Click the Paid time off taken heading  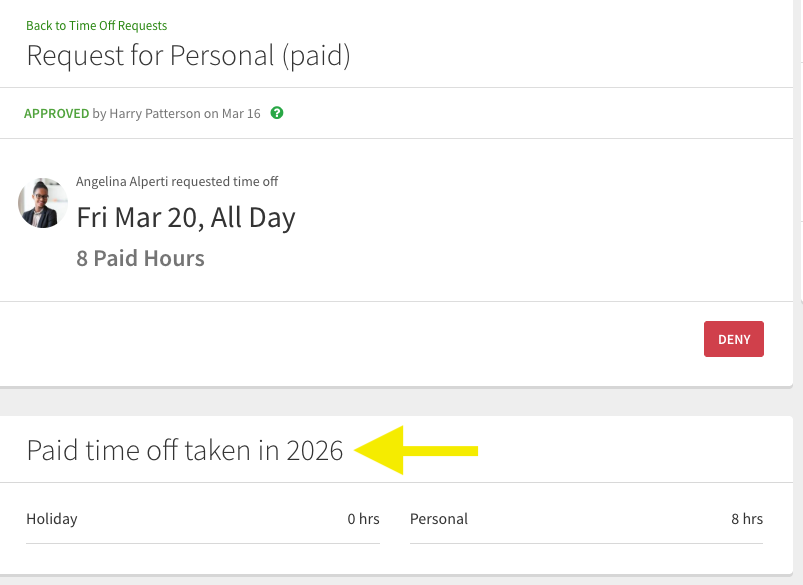[x=153, y=451]
